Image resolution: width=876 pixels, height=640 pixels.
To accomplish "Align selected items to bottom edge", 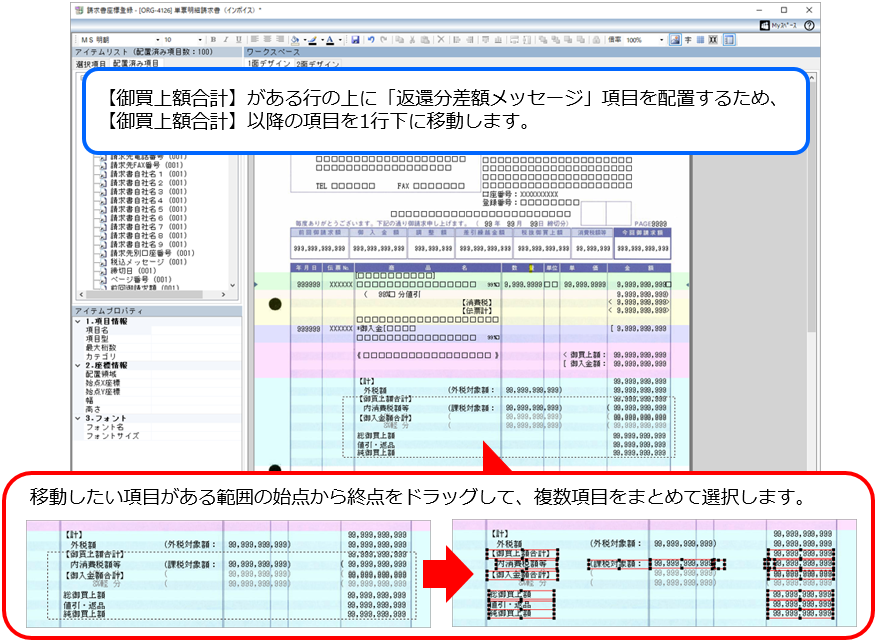I will point(498,40).
